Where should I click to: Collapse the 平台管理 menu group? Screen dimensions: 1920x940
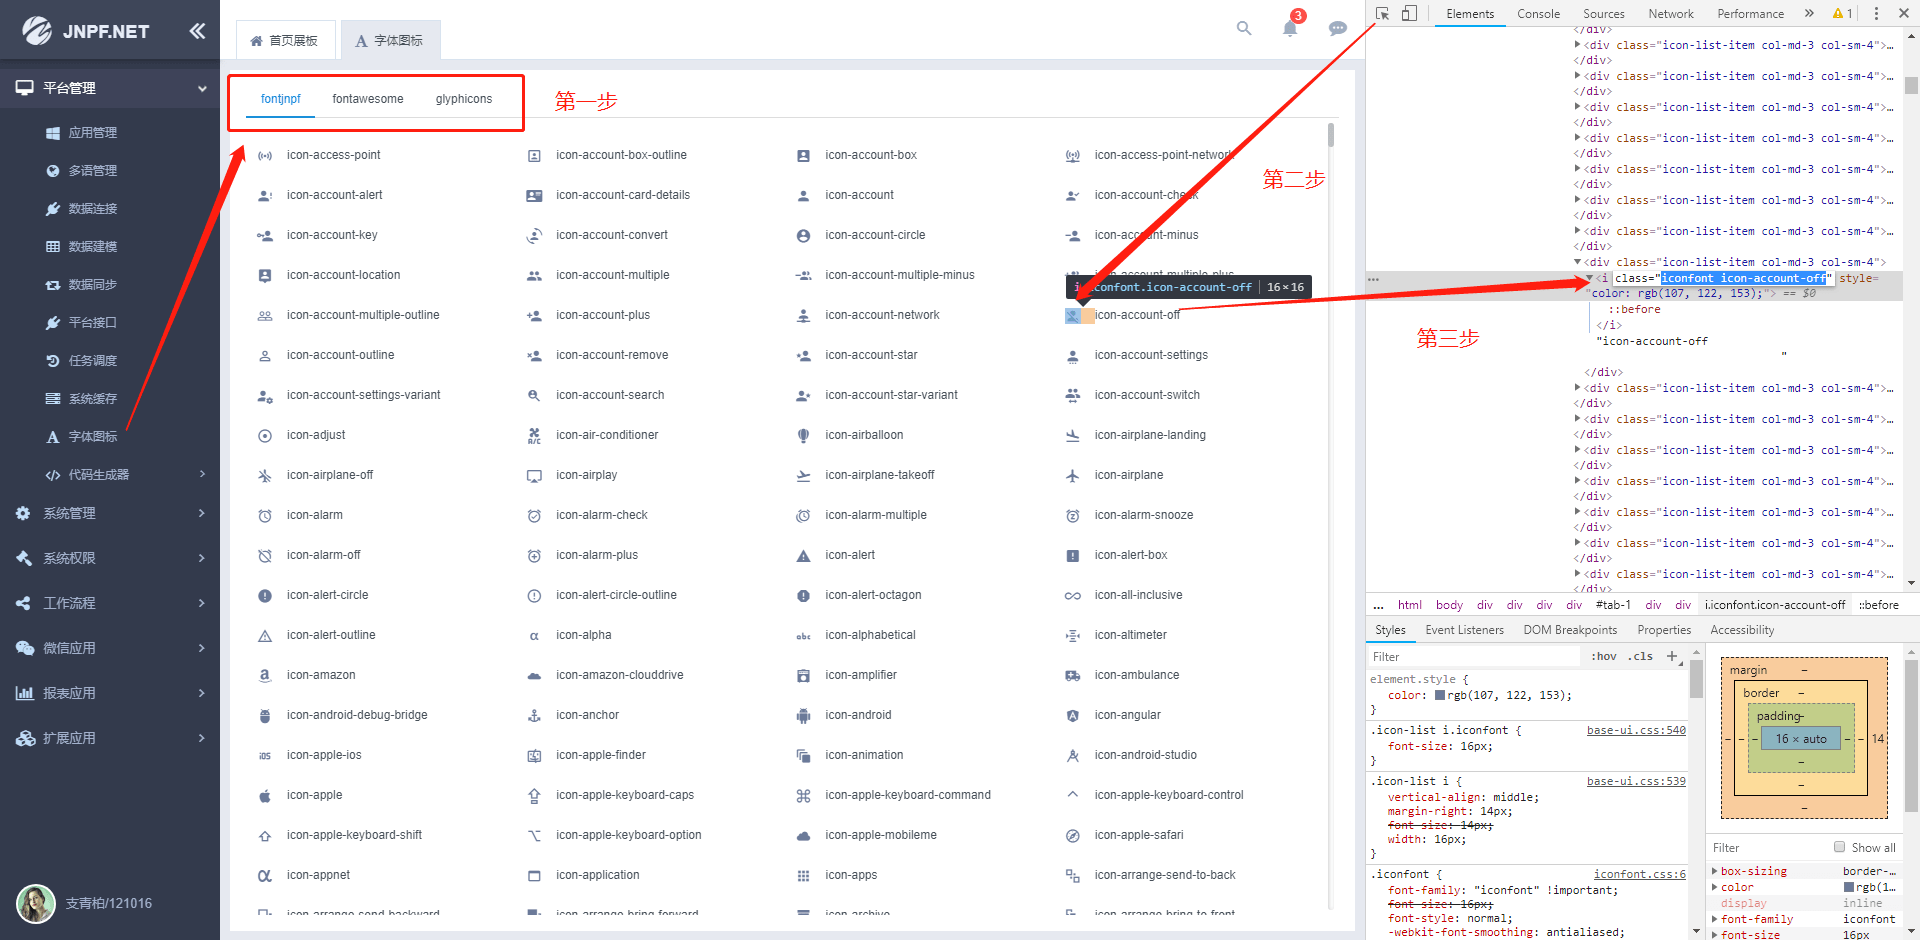(110, 88)
